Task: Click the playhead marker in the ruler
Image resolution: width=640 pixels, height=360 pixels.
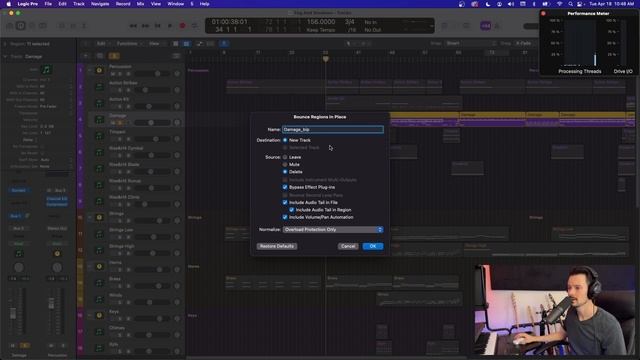Action: pos(325,59)
